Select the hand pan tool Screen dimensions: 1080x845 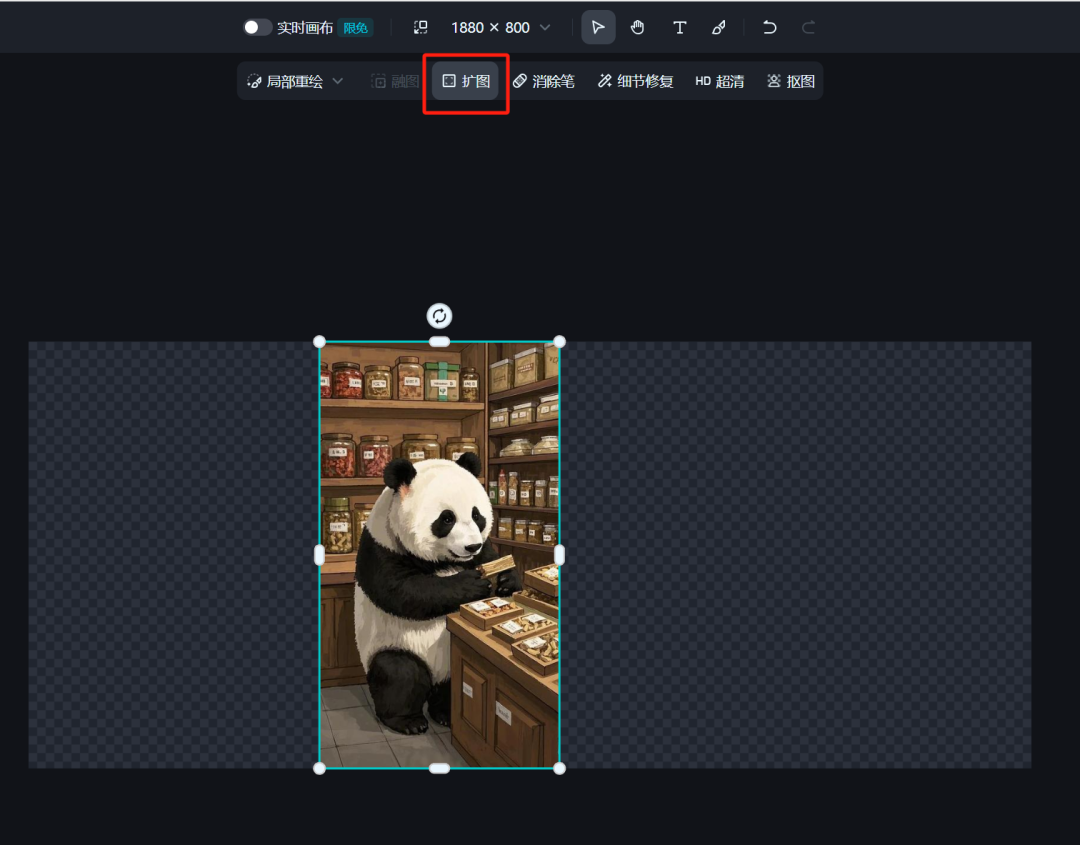(x=637, y=27)
